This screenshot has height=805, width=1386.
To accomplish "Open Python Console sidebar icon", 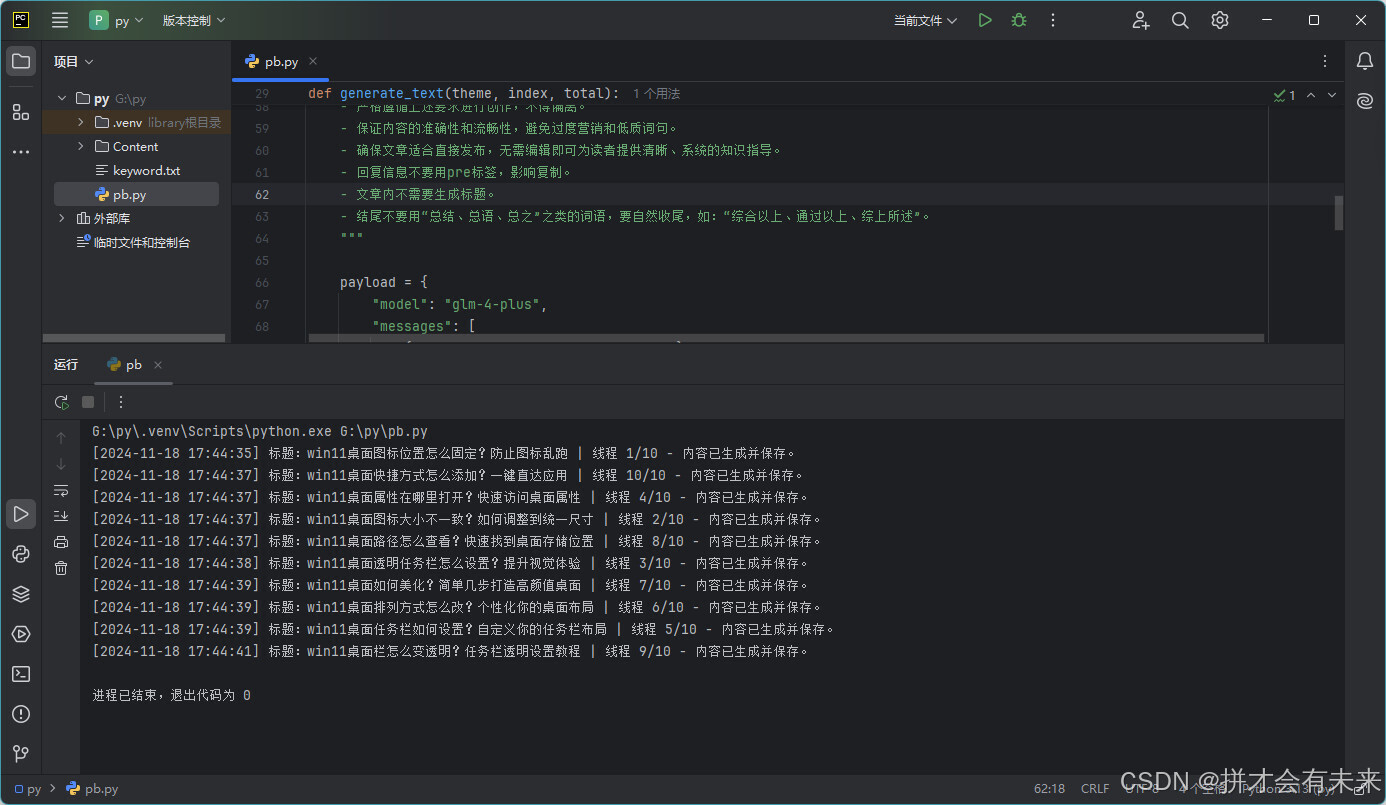I will point(20,554).
